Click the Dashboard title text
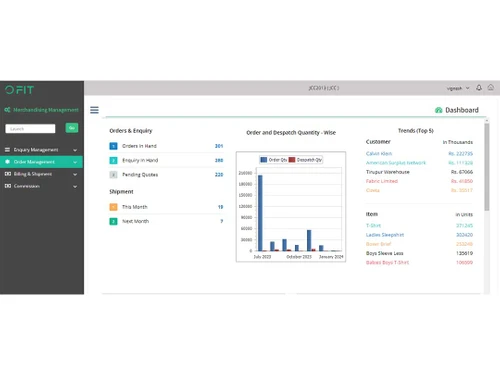 pyautogui.click(x=462, y=110)
